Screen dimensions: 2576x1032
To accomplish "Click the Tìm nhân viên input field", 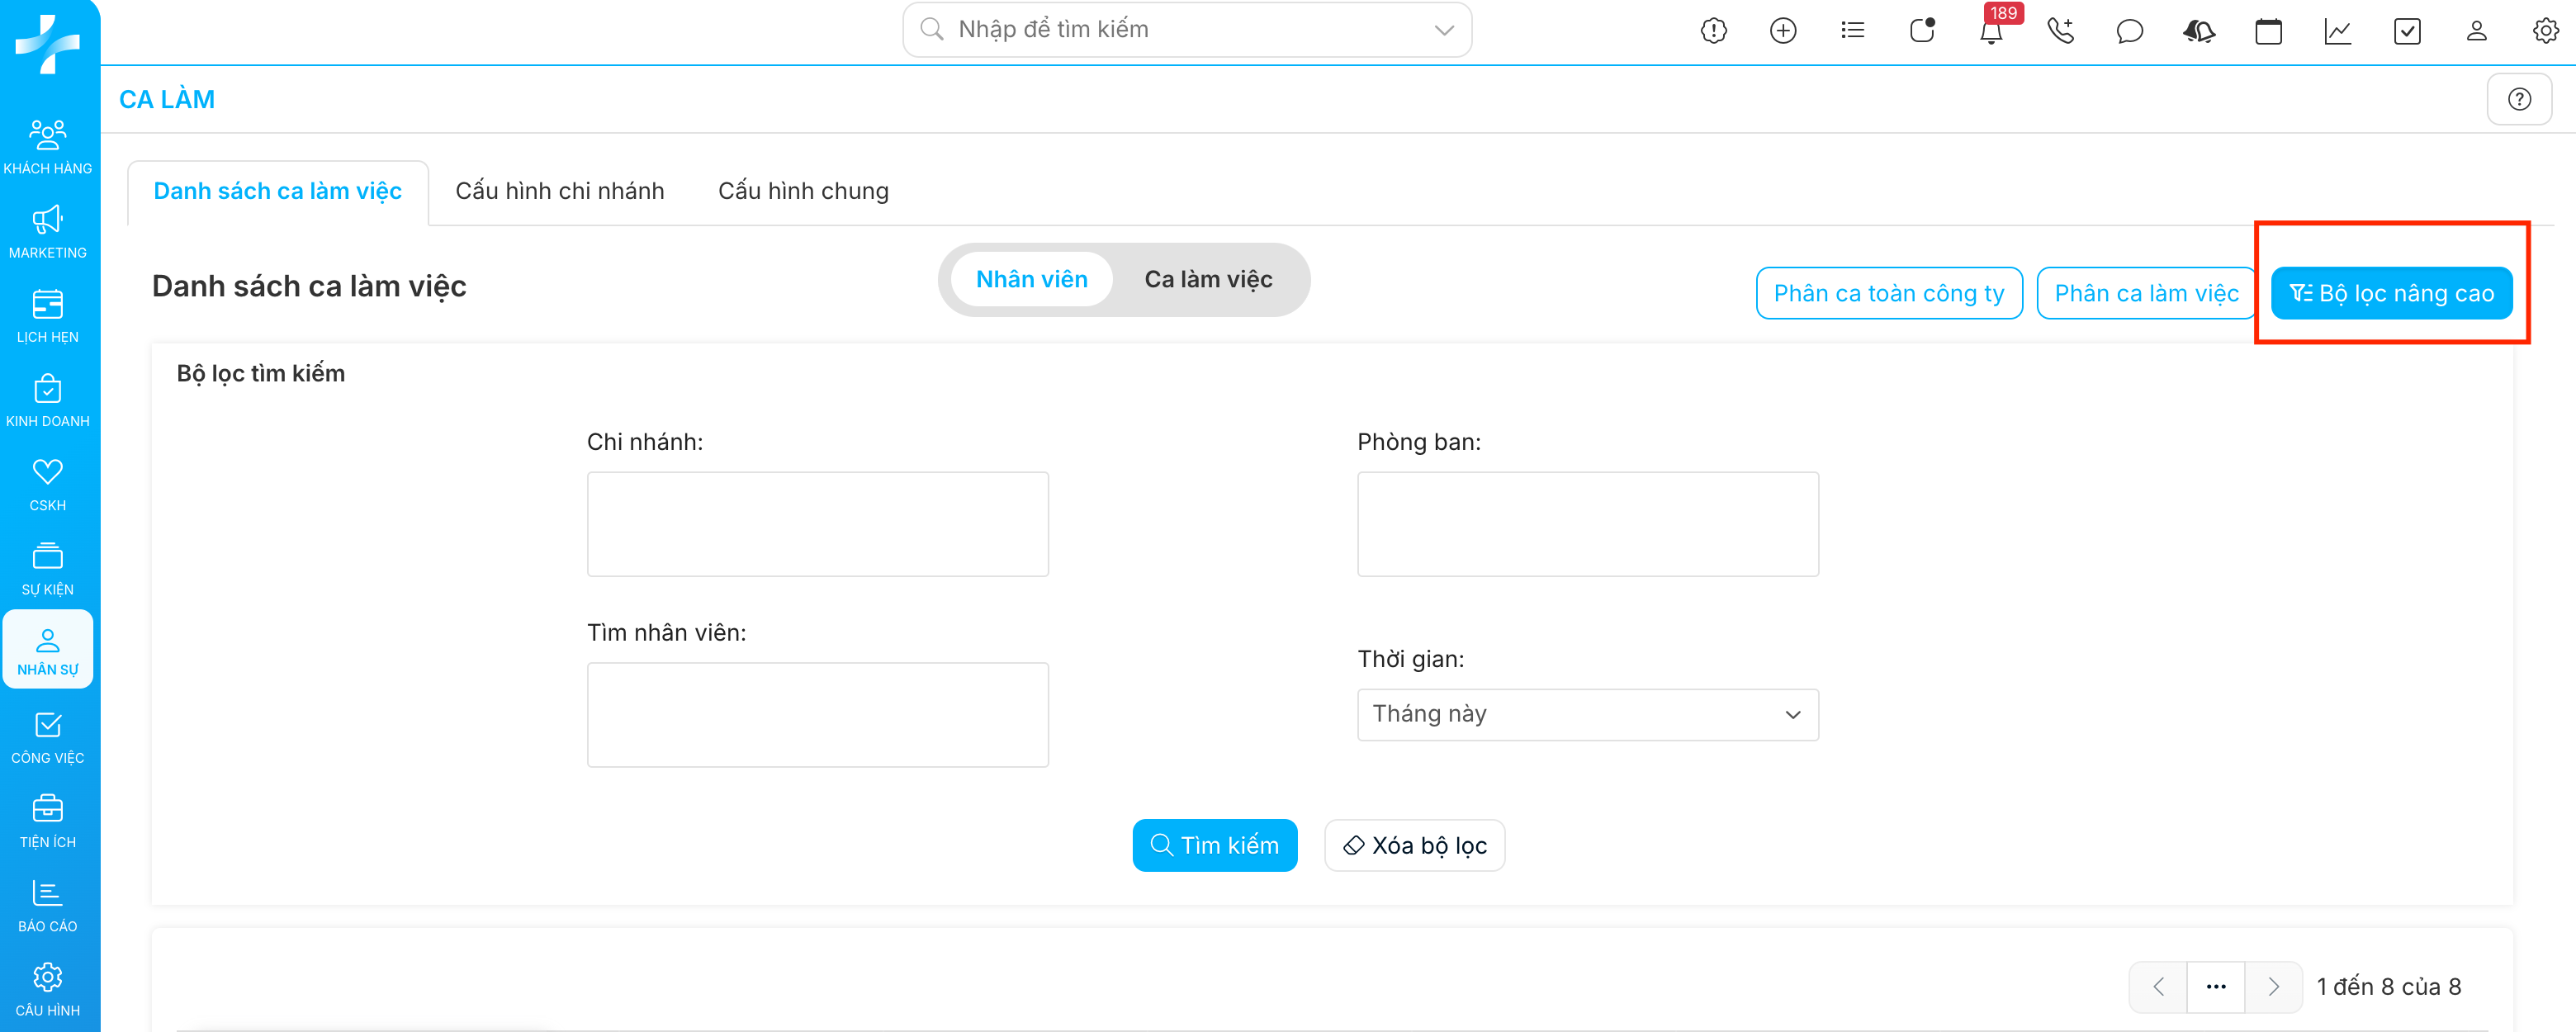I will (x=817, y=714).
